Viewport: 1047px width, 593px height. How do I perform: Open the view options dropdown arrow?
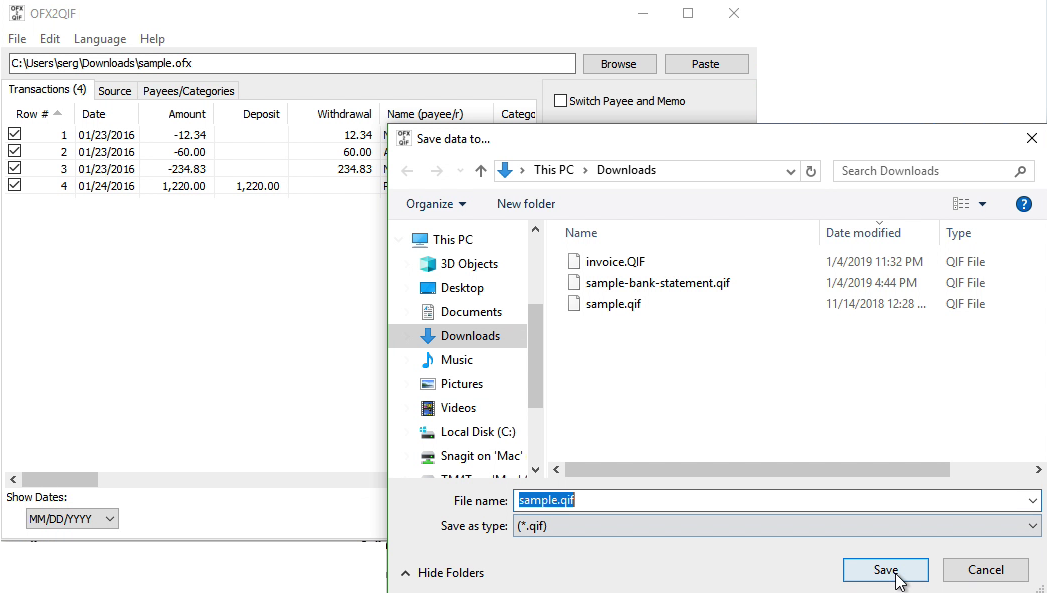tap(982, 204)
